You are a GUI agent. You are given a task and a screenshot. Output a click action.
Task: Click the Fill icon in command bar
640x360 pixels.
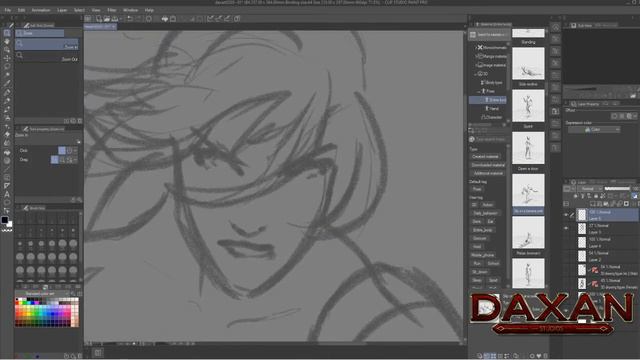165,19
